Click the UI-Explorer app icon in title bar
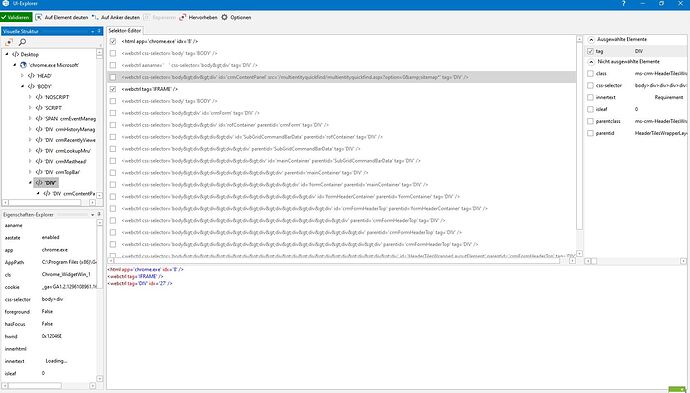This screenshot has width=690, height=393. point(5,4)
